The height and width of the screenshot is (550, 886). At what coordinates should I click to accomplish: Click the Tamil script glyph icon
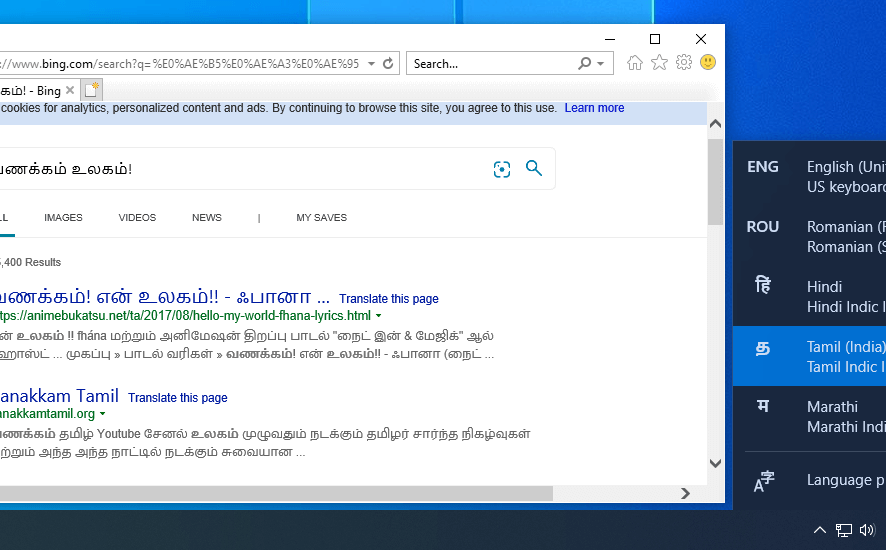point(763,348)
